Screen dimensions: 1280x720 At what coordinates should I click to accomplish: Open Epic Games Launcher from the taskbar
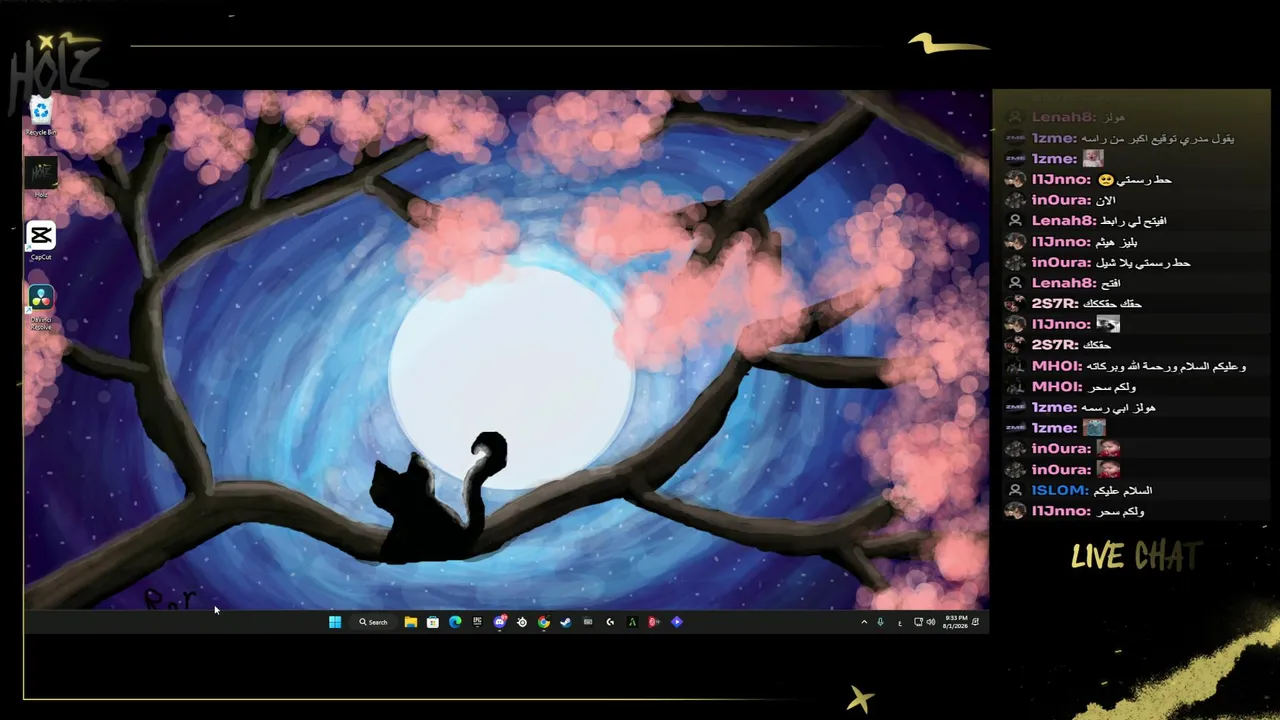tap(477, 622)
